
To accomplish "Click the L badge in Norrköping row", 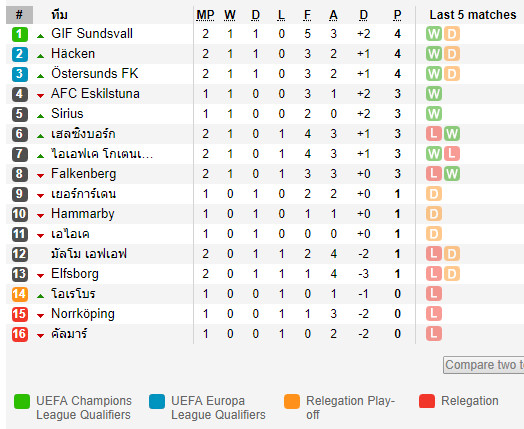I will 434,314.
